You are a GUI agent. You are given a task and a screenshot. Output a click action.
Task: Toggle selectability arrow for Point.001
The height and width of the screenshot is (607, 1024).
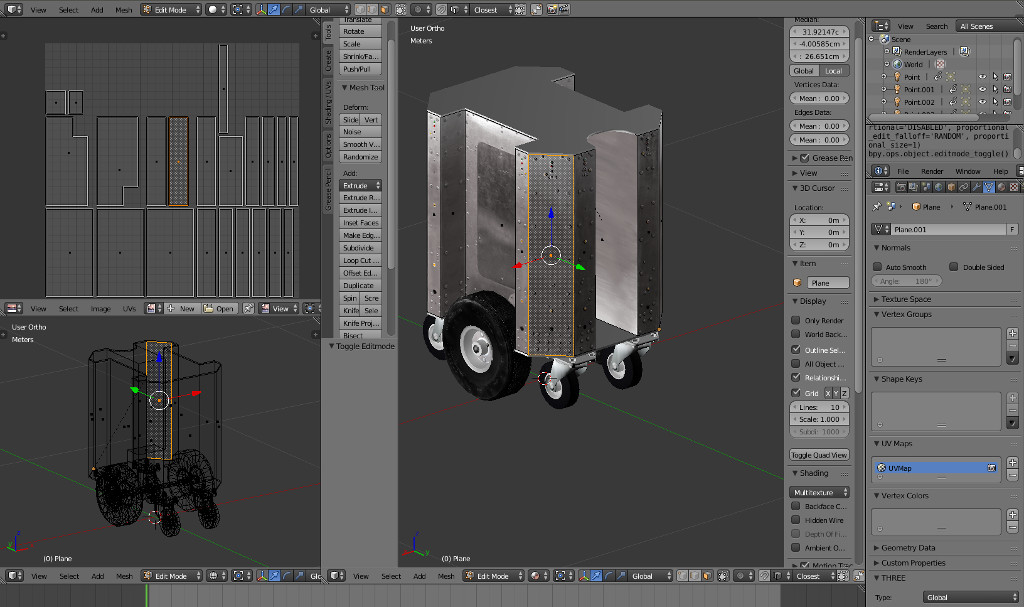[997, 89]
